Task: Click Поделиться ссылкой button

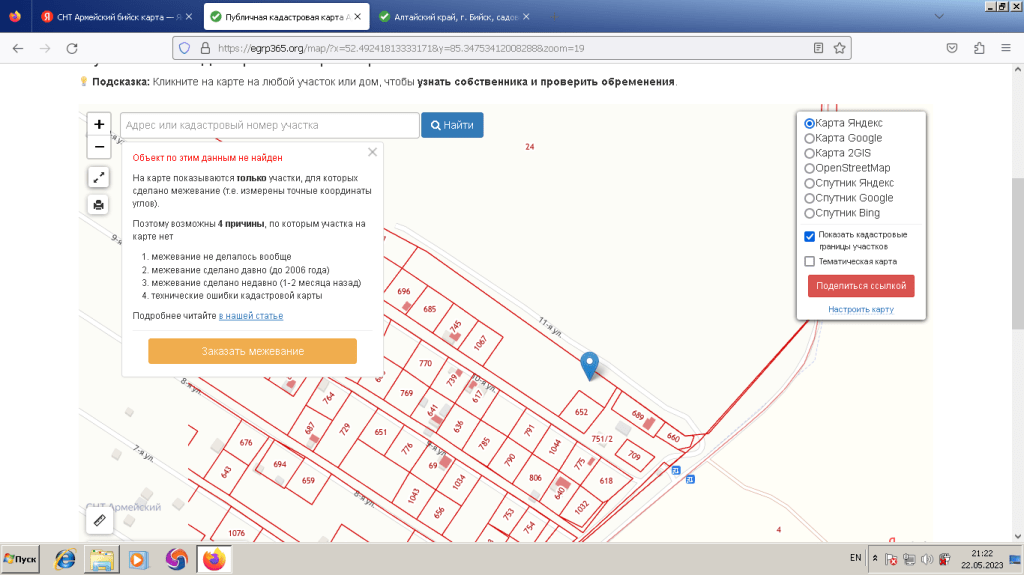Action: click(x=861, y=286)
